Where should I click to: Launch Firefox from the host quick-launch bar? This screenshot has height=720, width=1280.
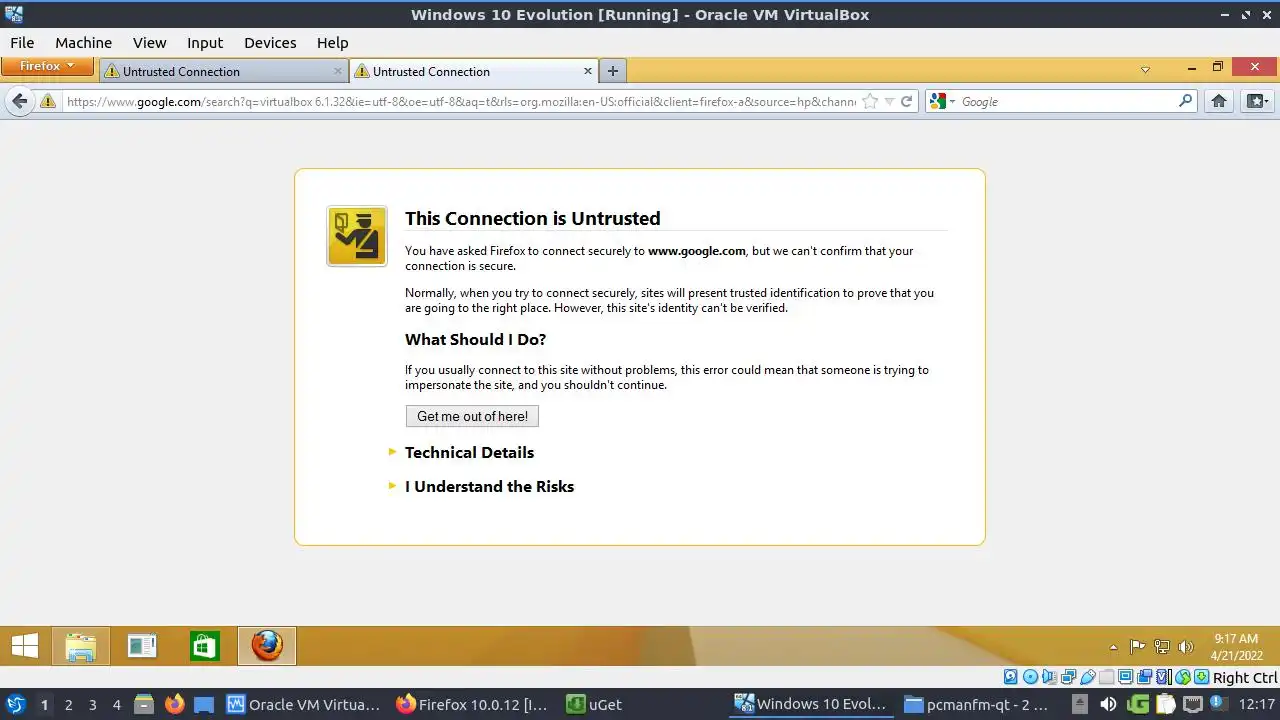click(174, 704)
